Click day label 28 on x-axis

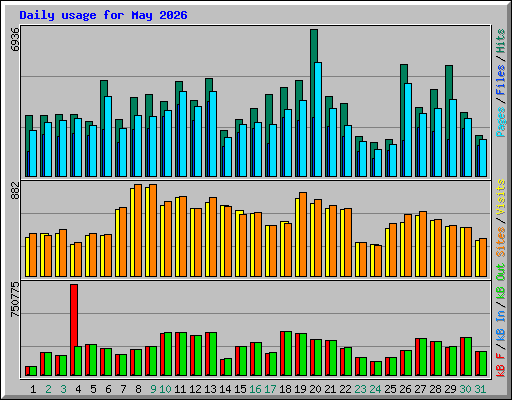(435, 389)
